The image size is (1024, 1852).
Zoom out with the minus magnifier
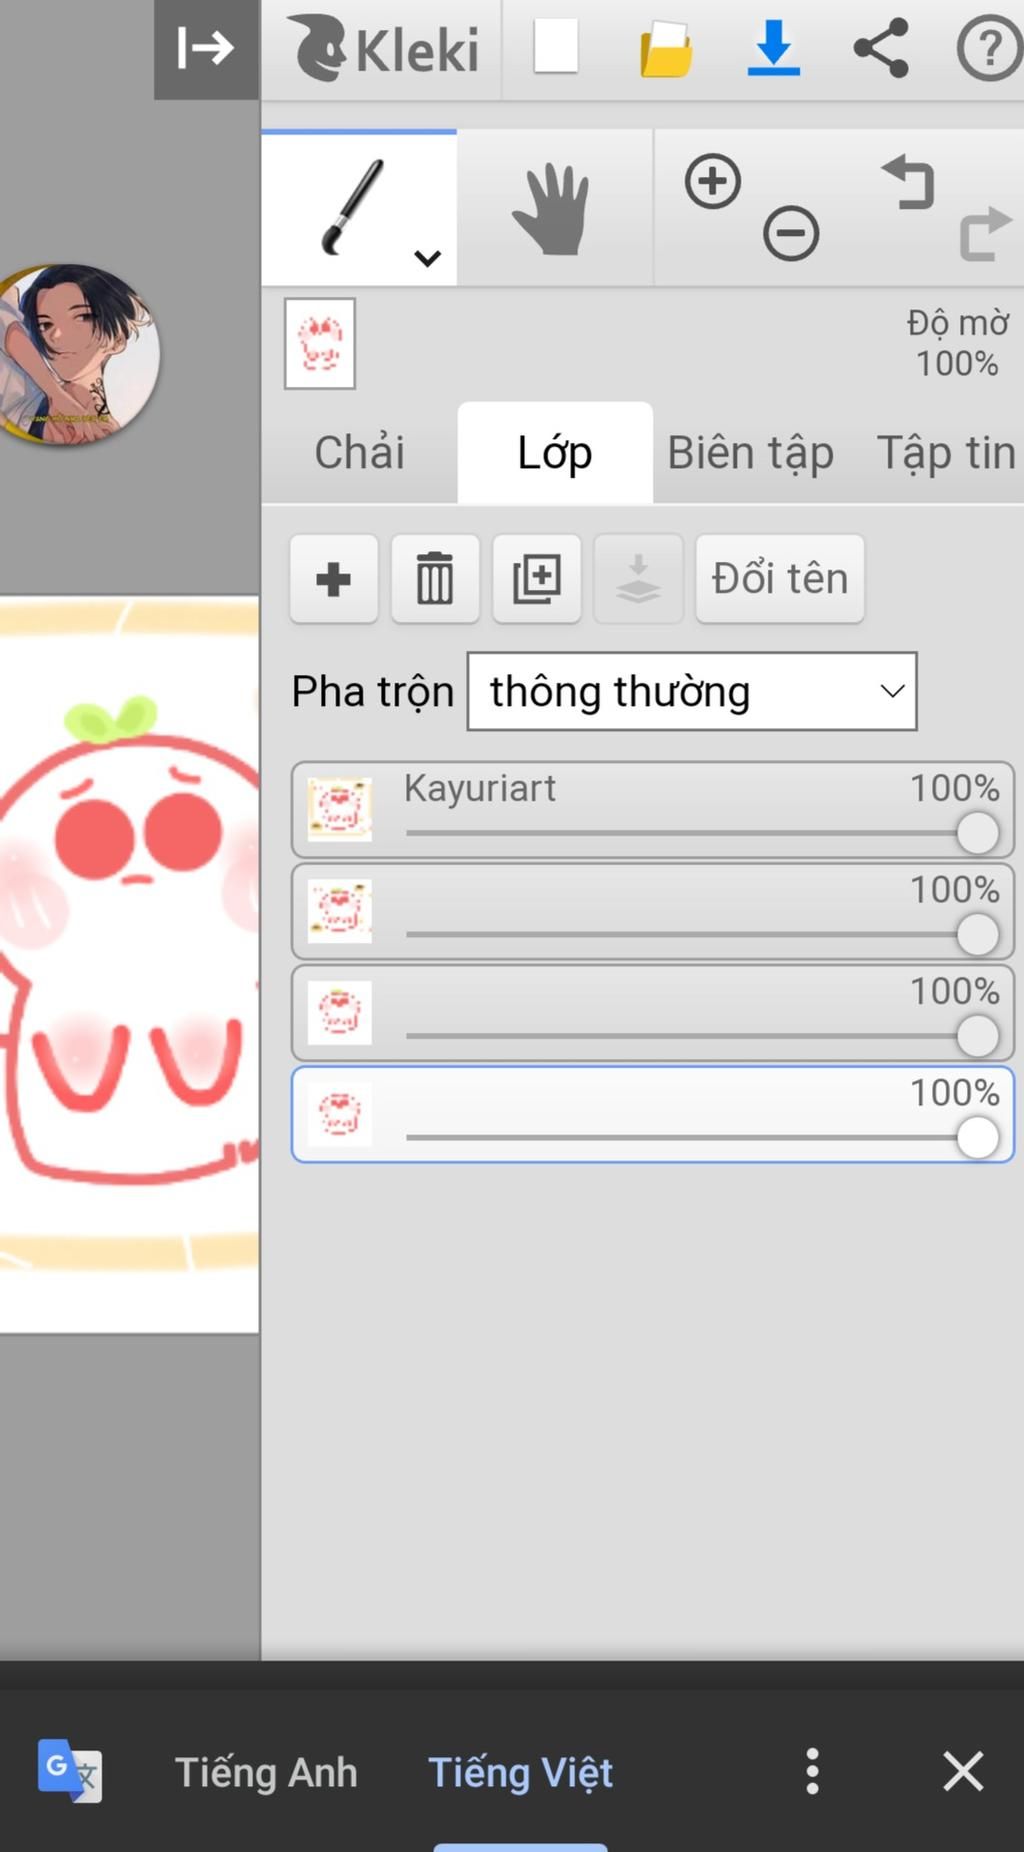pyautogui.click(x=791, y=234)
